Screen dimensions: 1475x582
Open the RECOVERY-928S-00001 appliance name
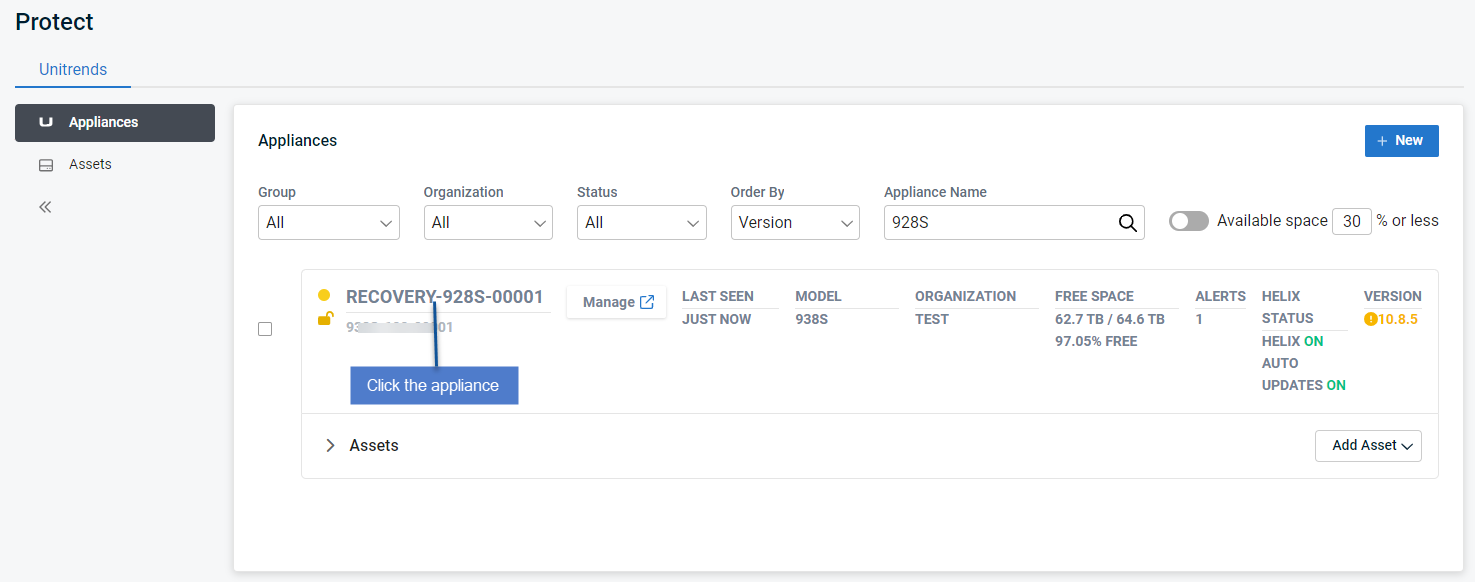click(445, 297)
